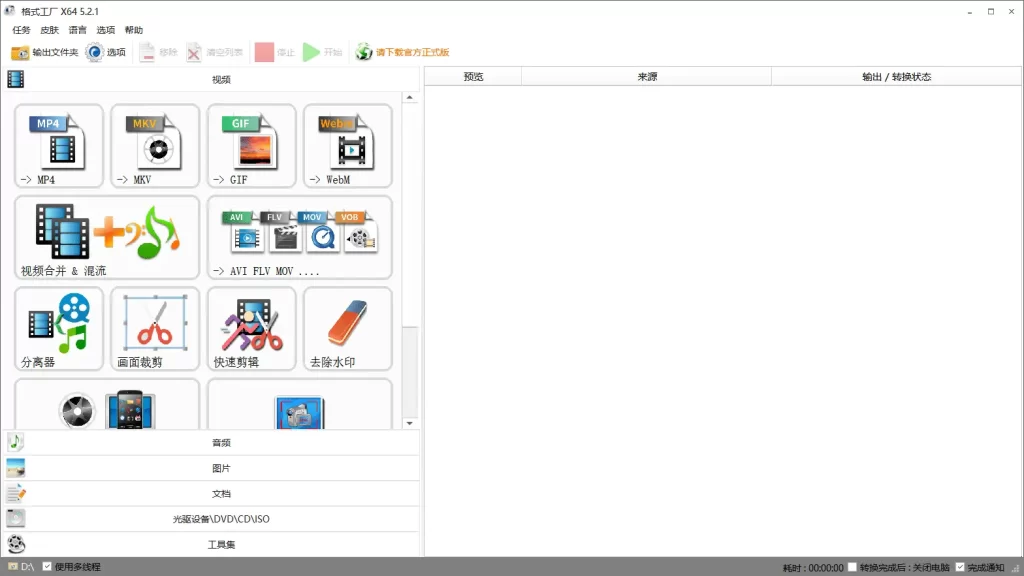Open the 帮助 help menu
1024x576 pixels.
[133, 30]
